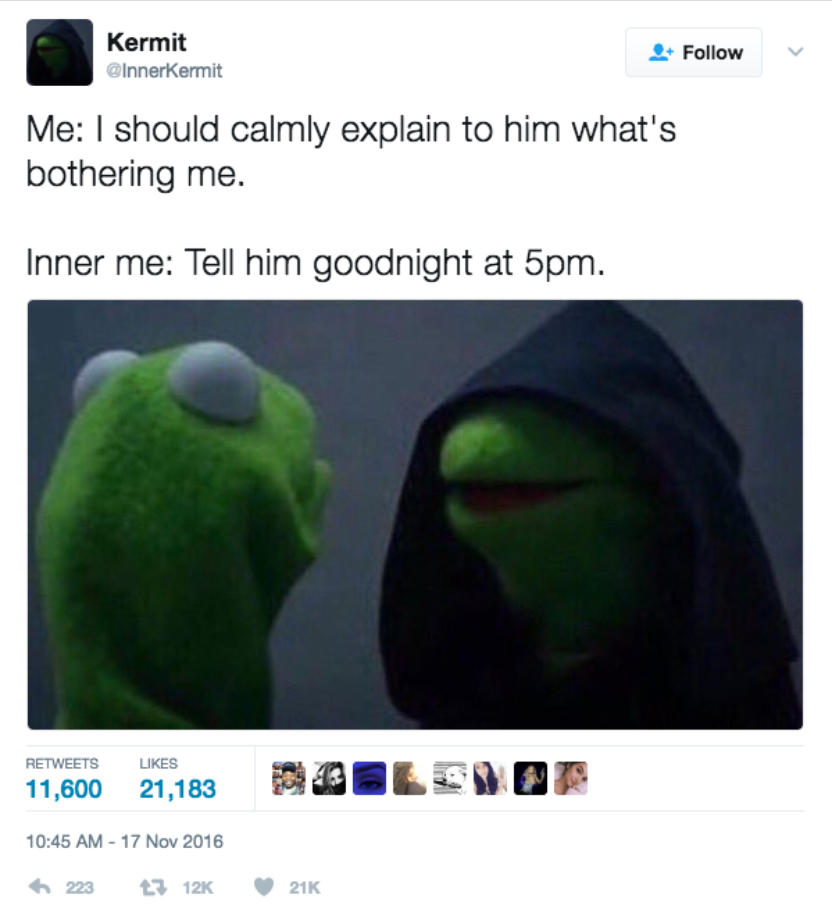Open the @InnerKermit handle link
This screenshot has height=913, width=832.
(164, 71)
